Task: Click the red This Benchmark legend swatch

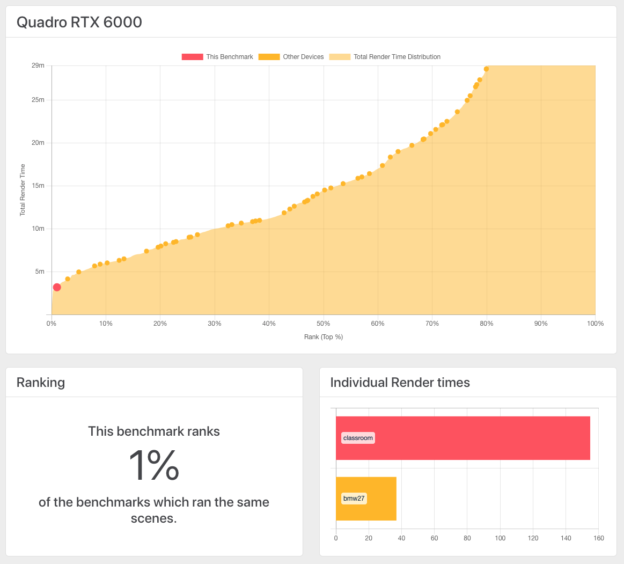Action: (192, 57)
